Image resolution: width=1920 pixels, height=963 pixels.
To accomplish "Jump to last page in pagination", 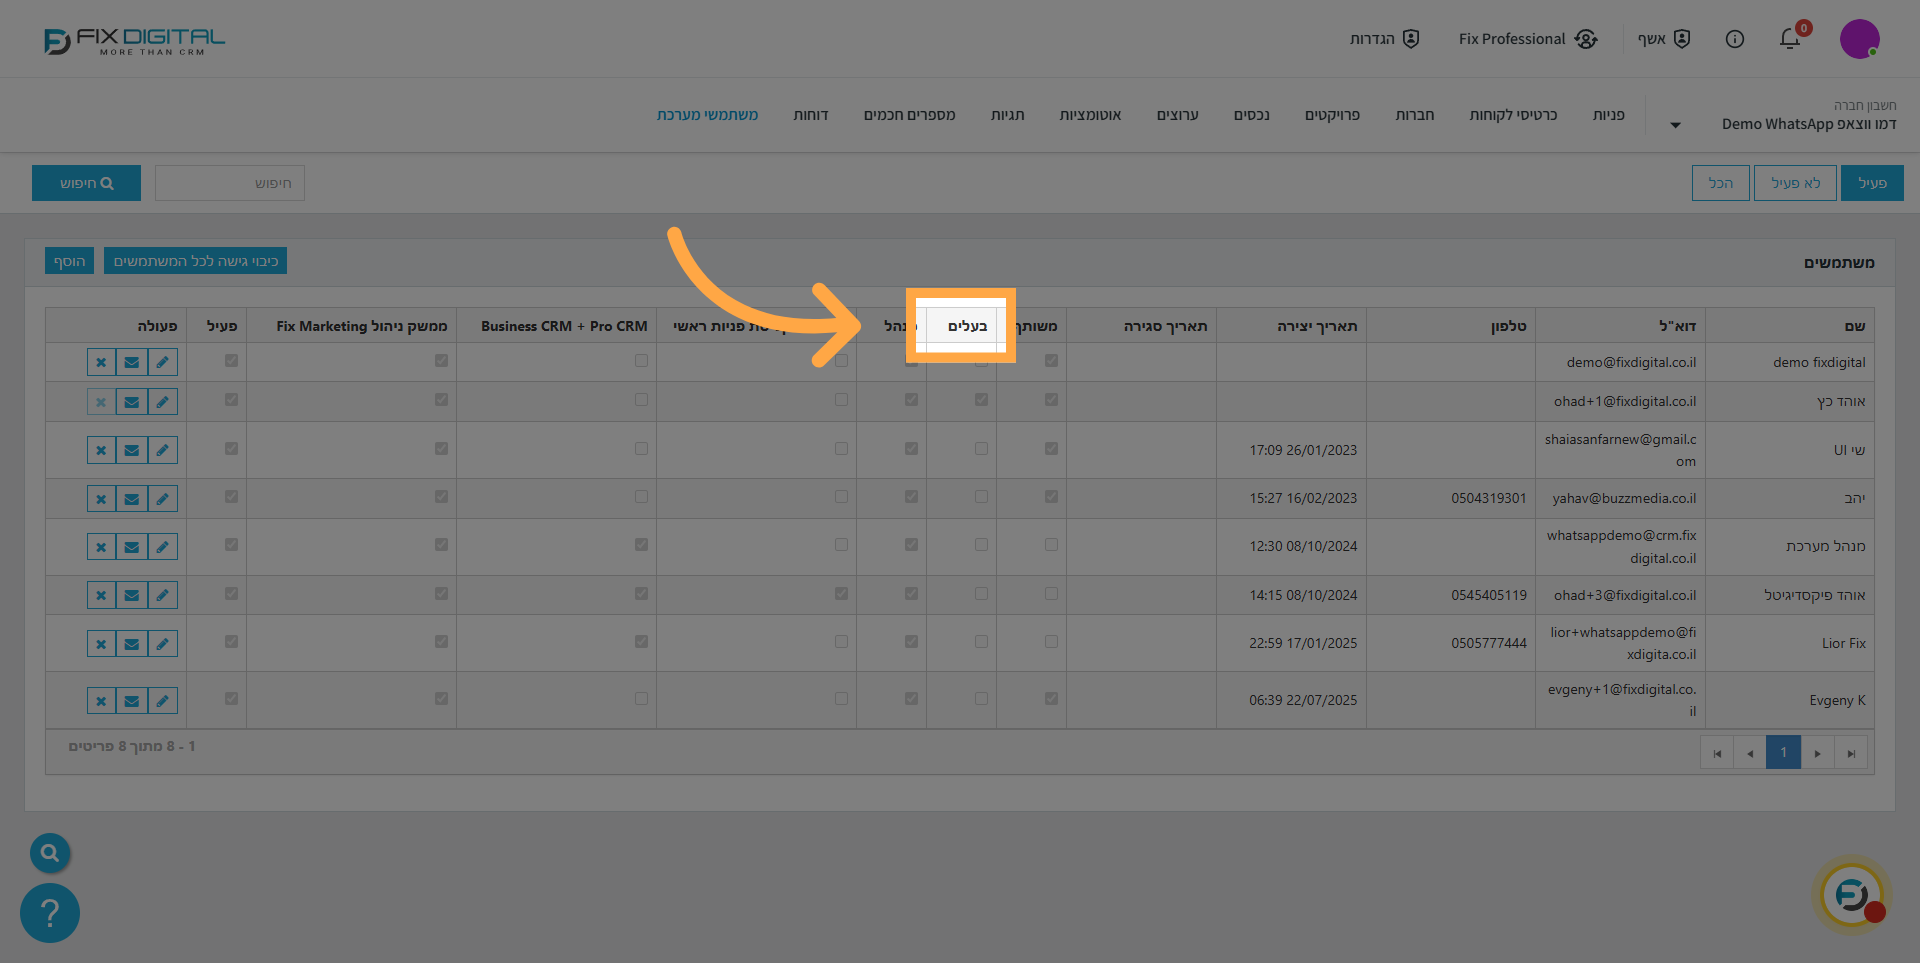I will [x=1851, y=753].
